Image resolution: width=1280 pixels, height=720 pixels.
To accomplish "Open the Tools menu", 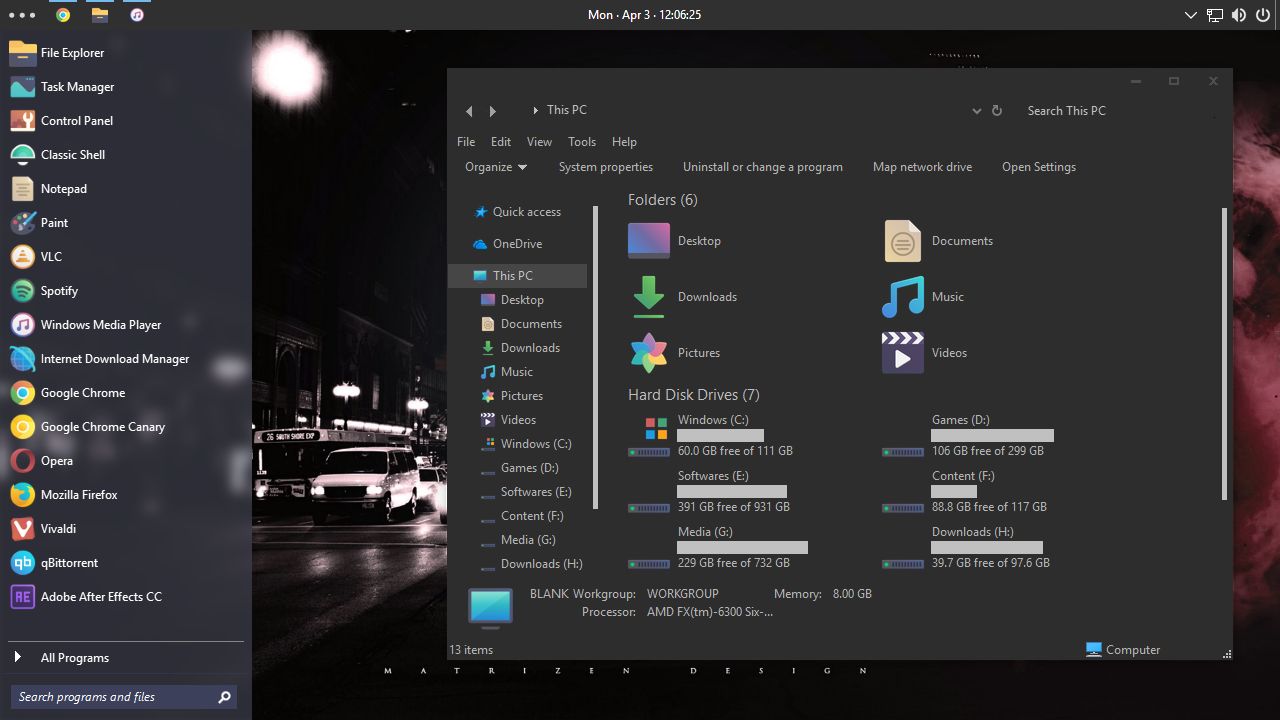I will (581, 141).
